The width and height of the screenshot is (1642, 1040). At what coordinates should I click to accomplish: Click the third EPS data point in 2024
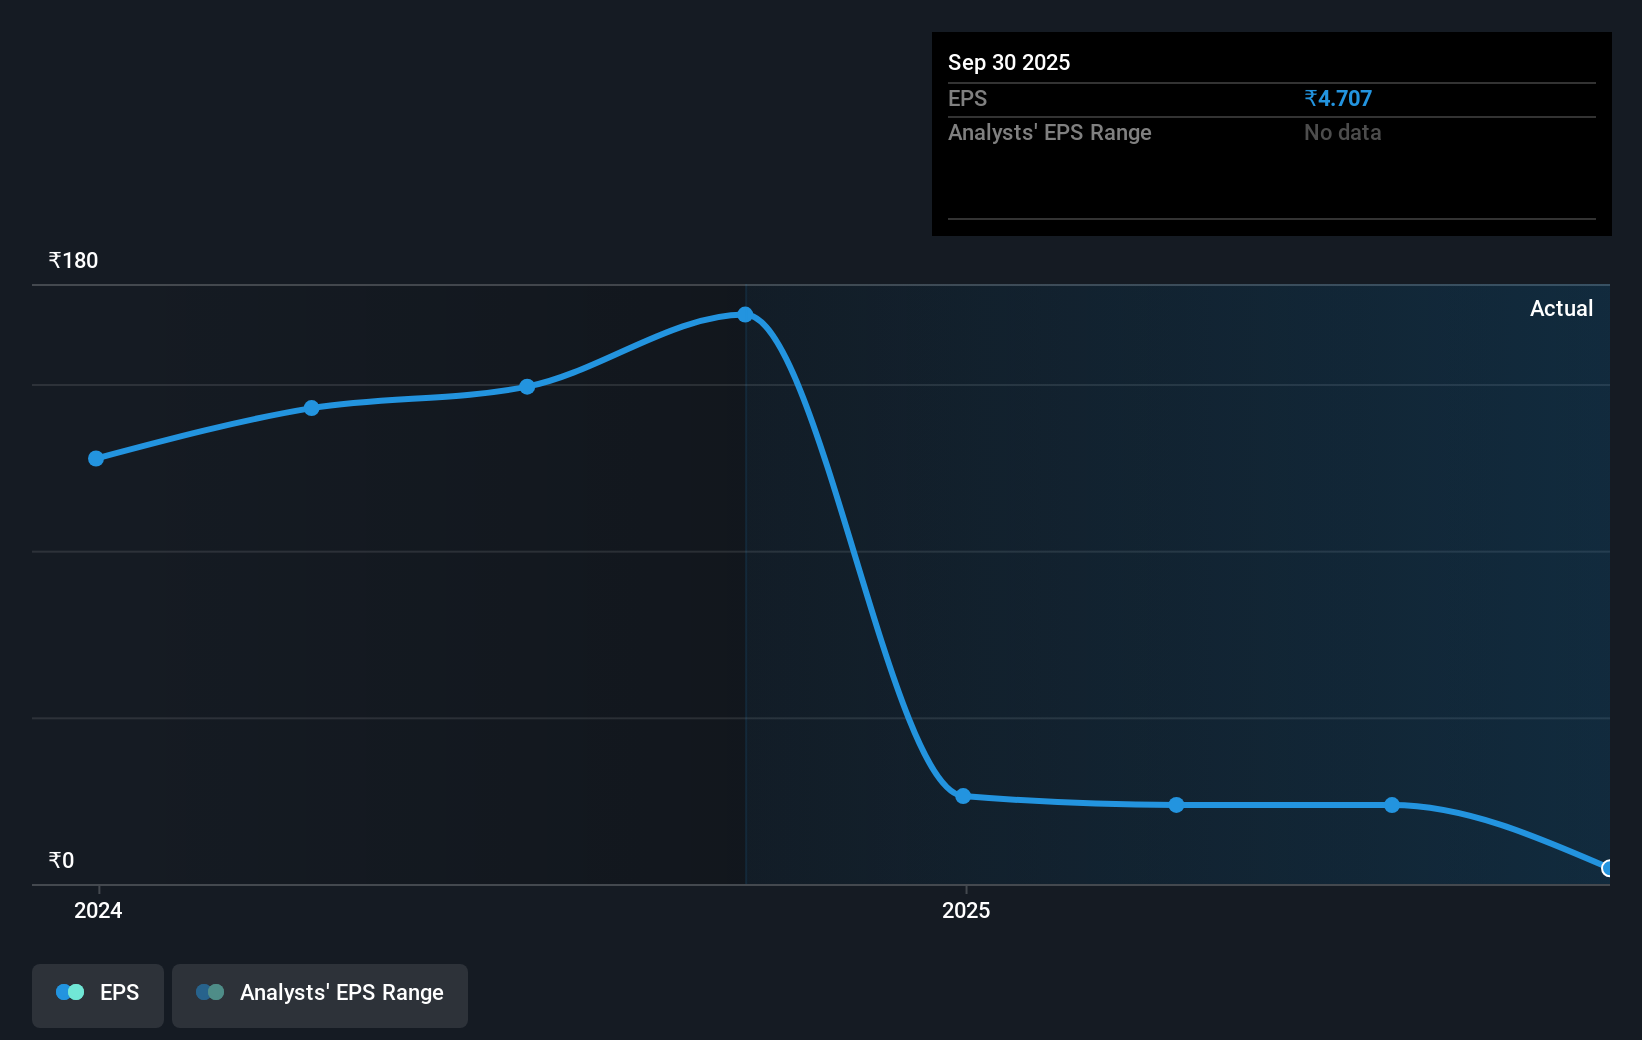tap(527, 386)
